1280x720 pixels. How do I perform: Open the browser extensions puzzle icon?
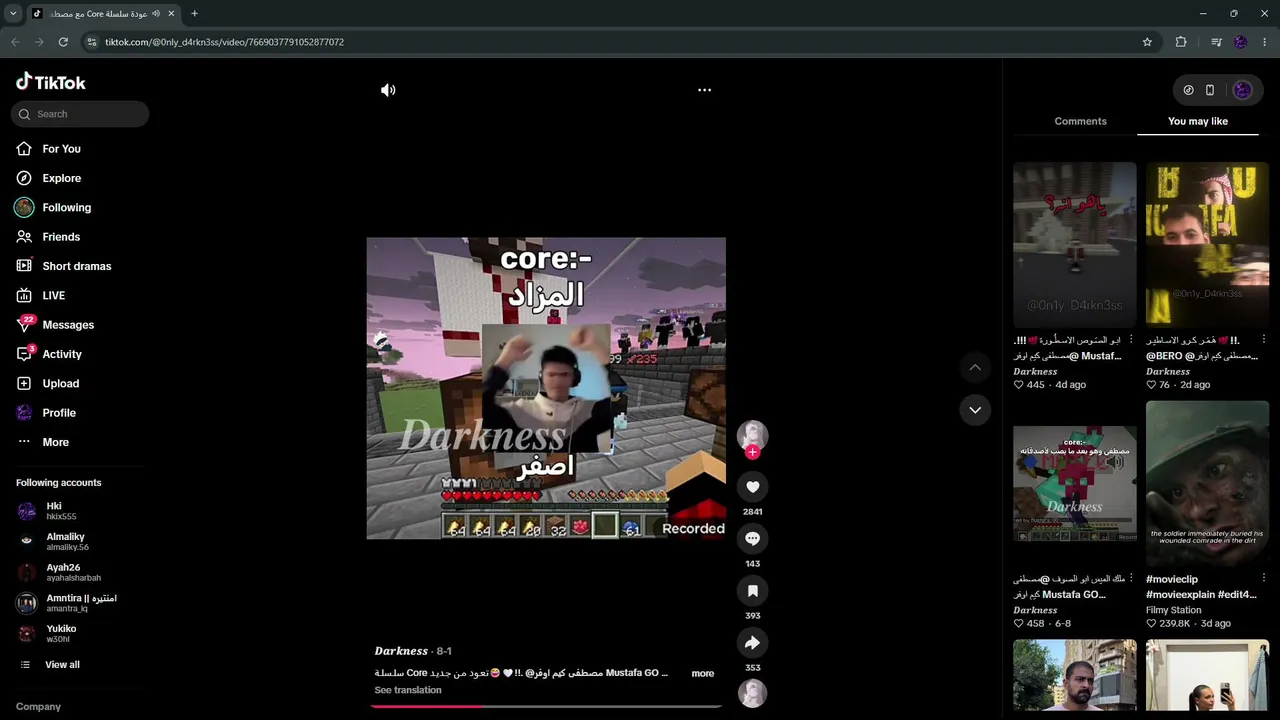pyautogui.click(x=1181, y=42)
